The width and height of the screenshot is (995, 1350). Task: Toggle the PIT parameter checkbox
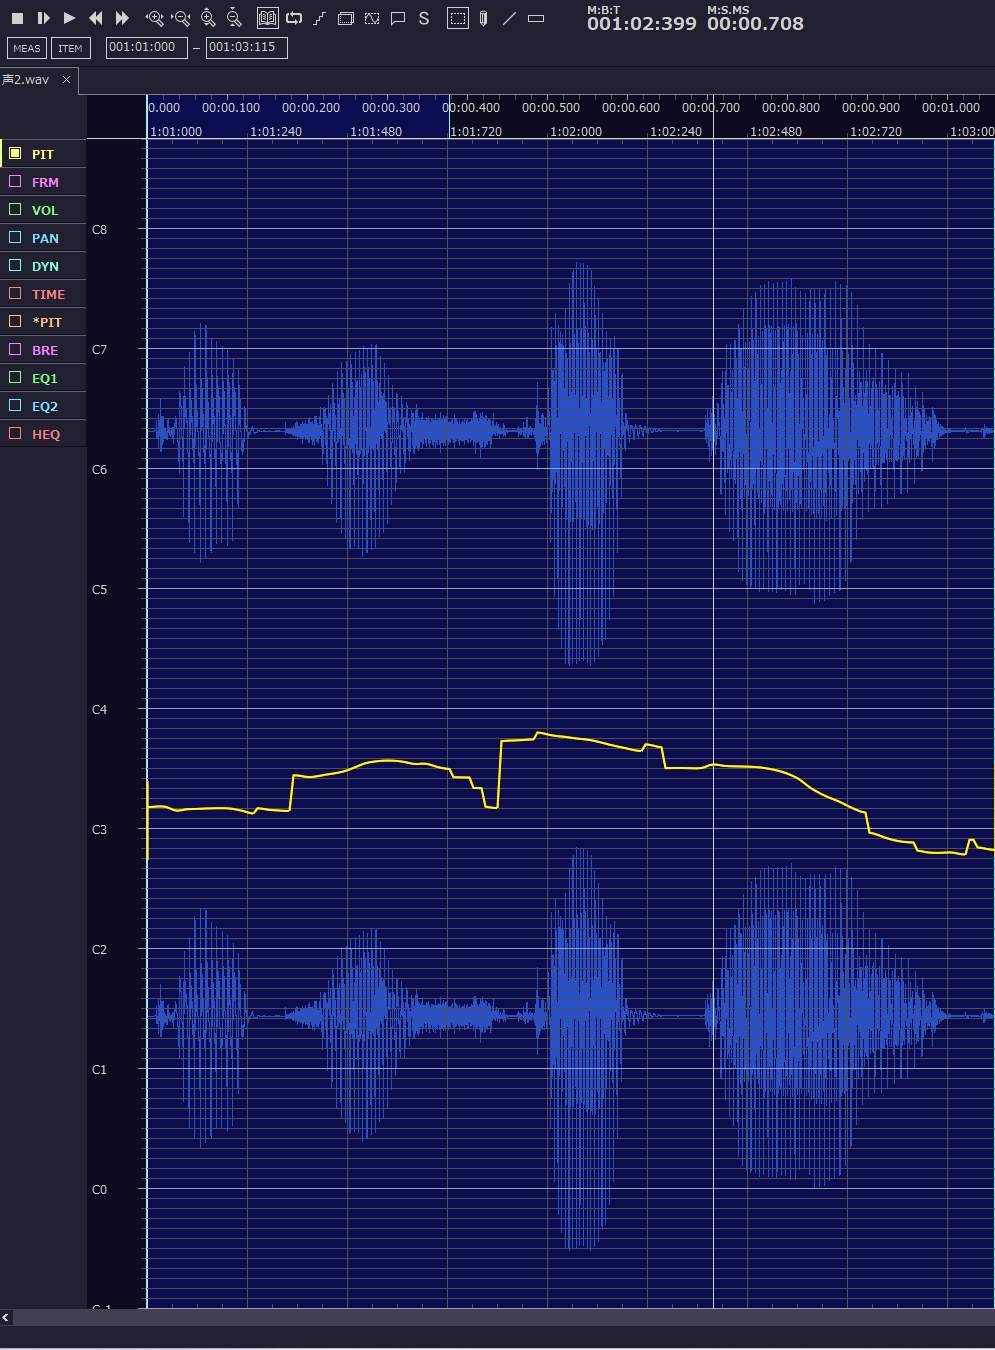15,154
